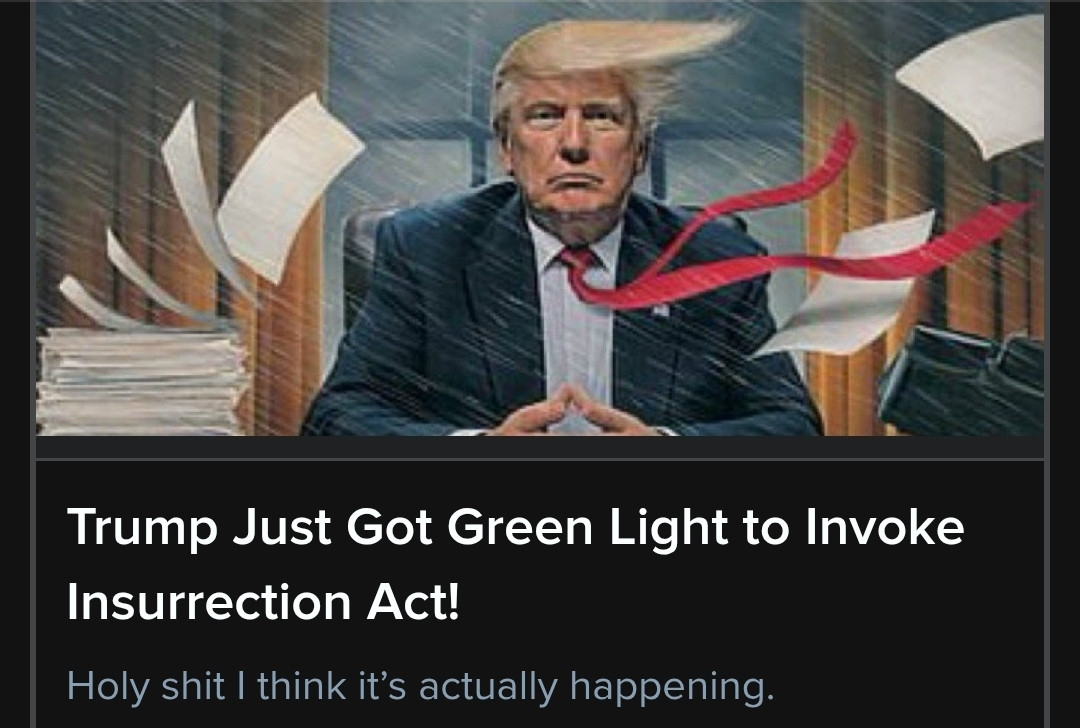The height and width of the screenshot is (728, 1080).
Task: Click the word "Trump" in the headline
Action: pos(142,528)
